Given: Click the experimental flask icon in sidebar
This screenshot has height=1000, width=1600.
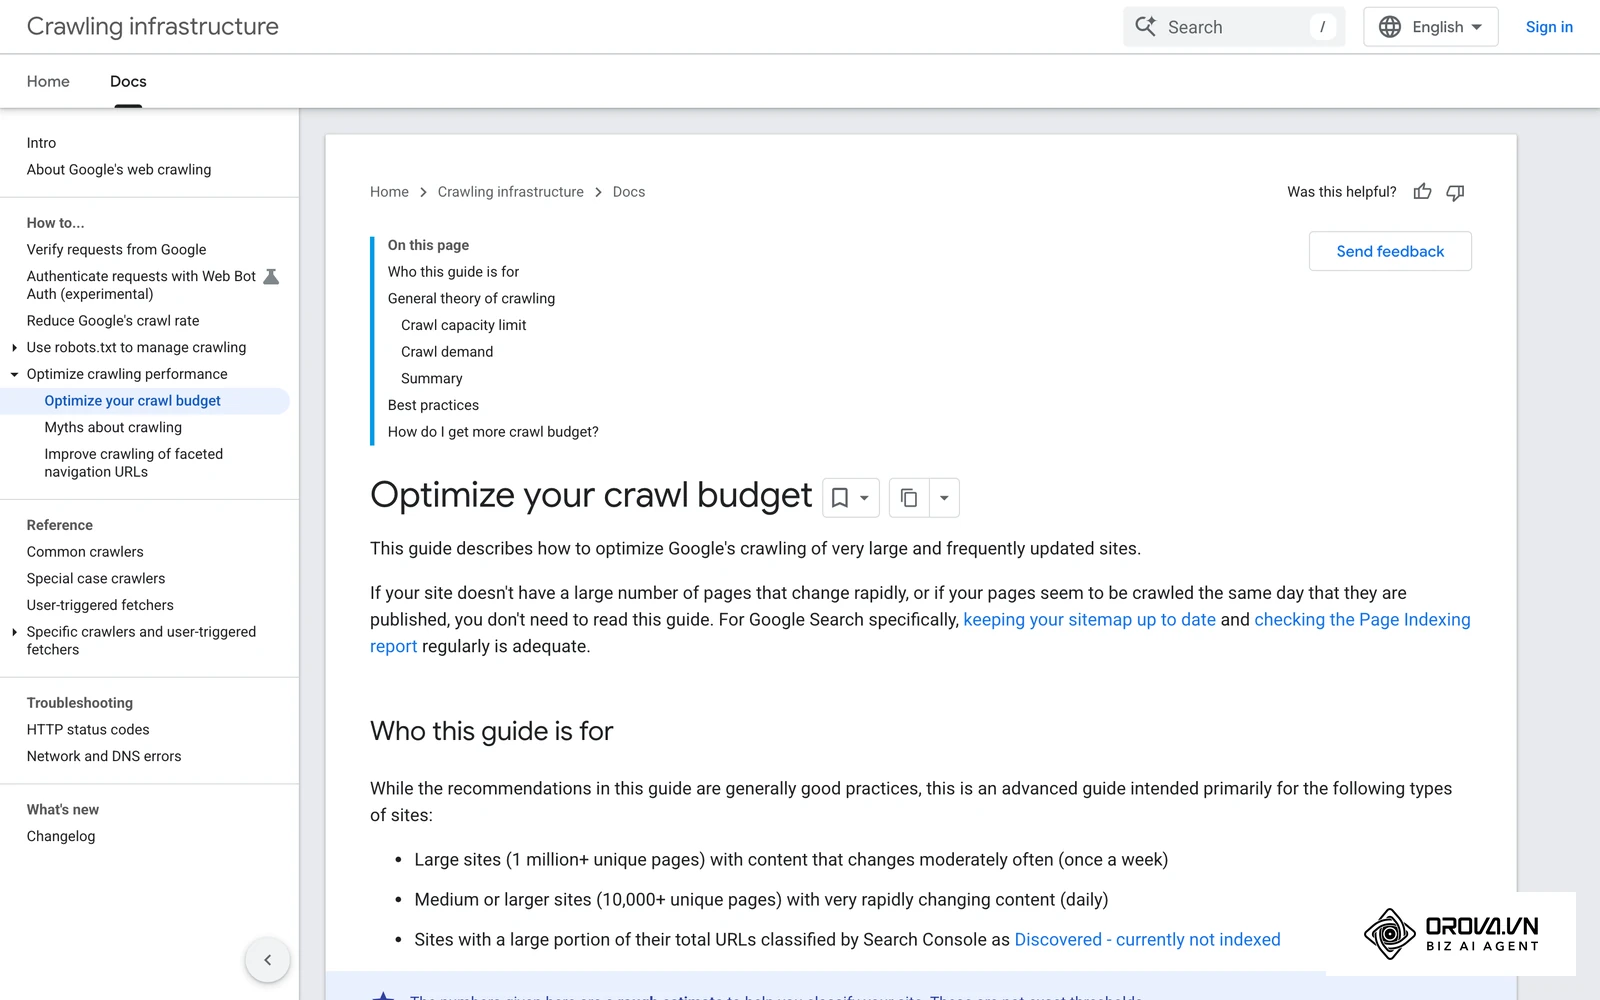Looking at the screenshot, I should click(271, 276).
